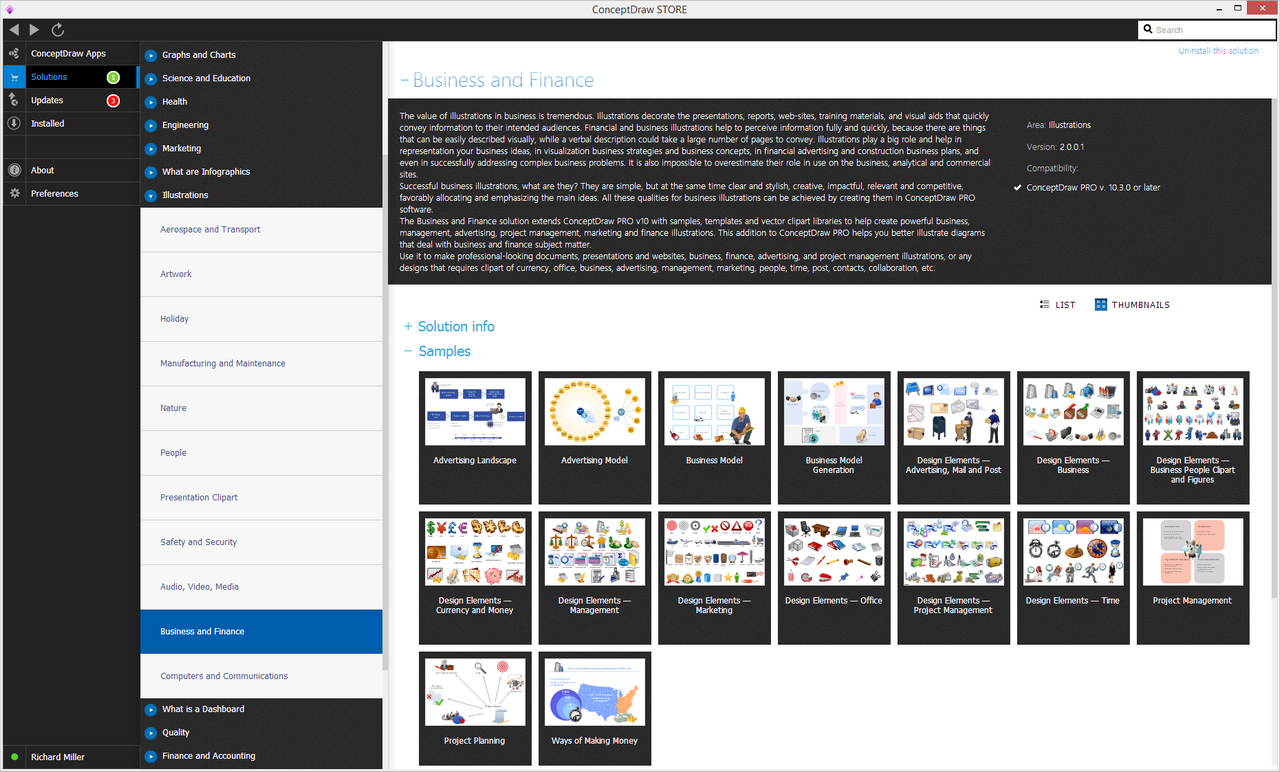This screenshot has height=772, width=1280.
Task: Expand What is a Dashboard category
Action: (151, 709)
